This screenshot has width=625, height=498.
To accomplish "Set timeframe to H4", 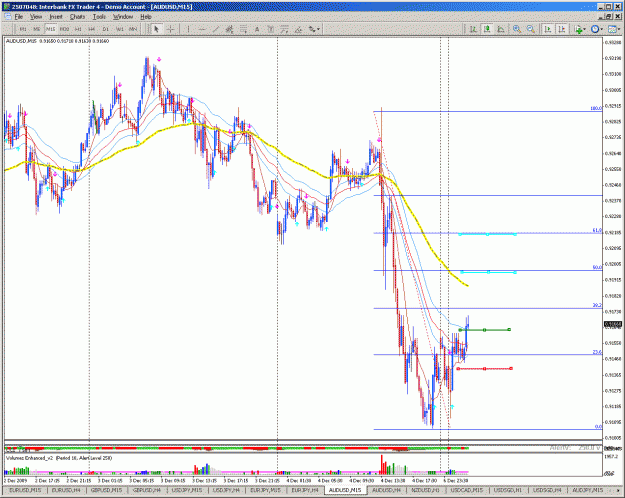I will click(x=92, y=29).
